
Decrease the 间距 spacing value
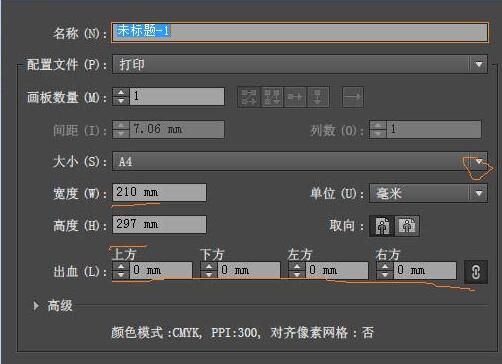click(121, 134)
